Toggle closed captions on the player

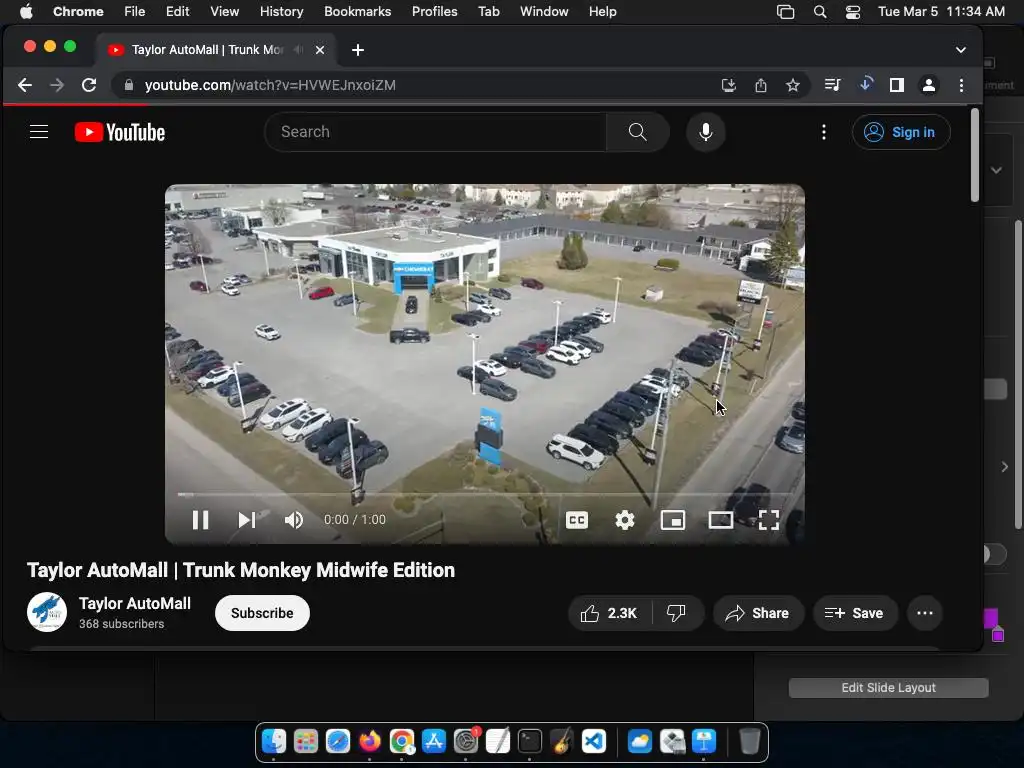point(577,520)
